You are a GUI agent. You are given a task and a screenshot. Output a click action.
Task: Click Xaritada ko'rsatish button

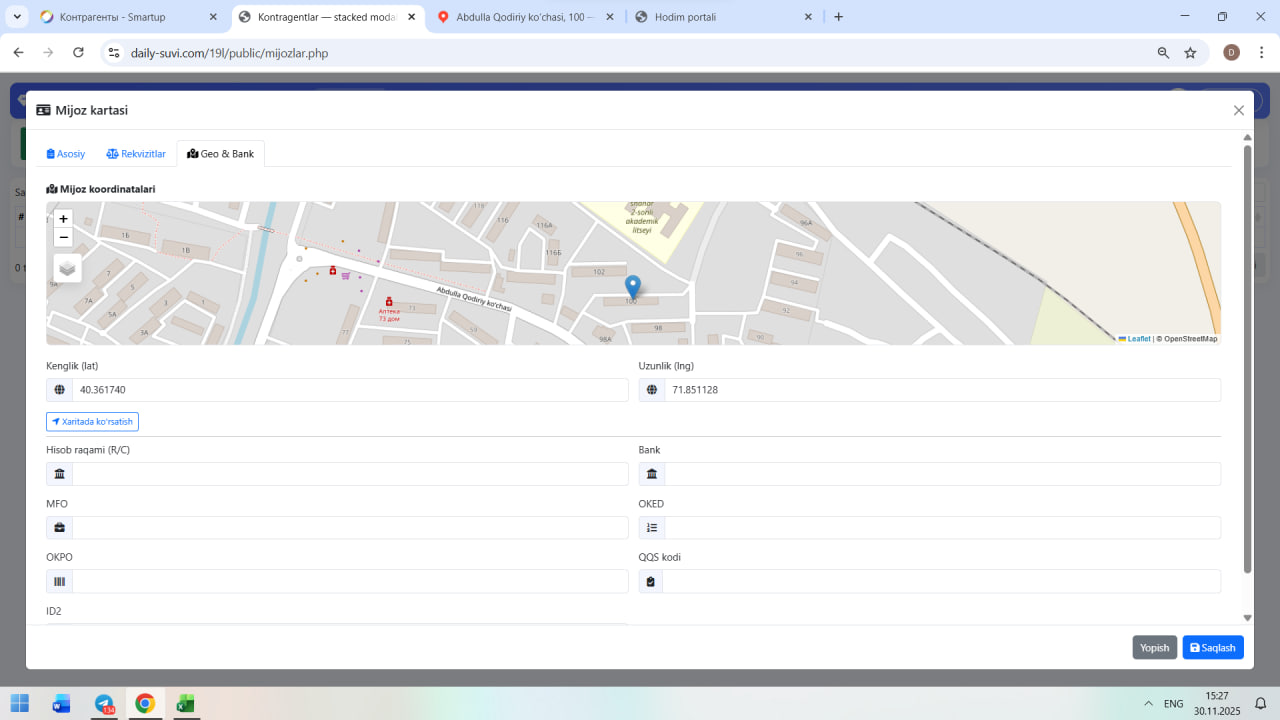coord(92,422)
